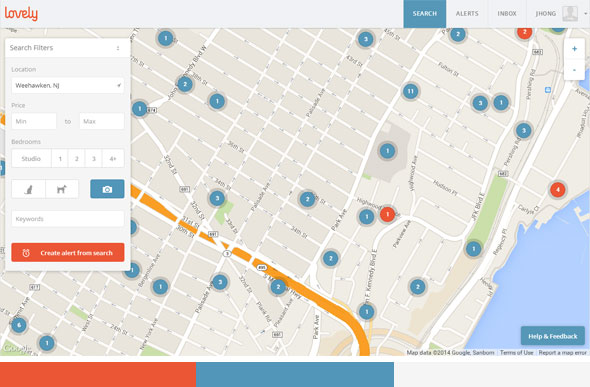Screen dimensions: 590x387
Task: Toggle the cat-friendly filter icon
Action: click(29, 189)
